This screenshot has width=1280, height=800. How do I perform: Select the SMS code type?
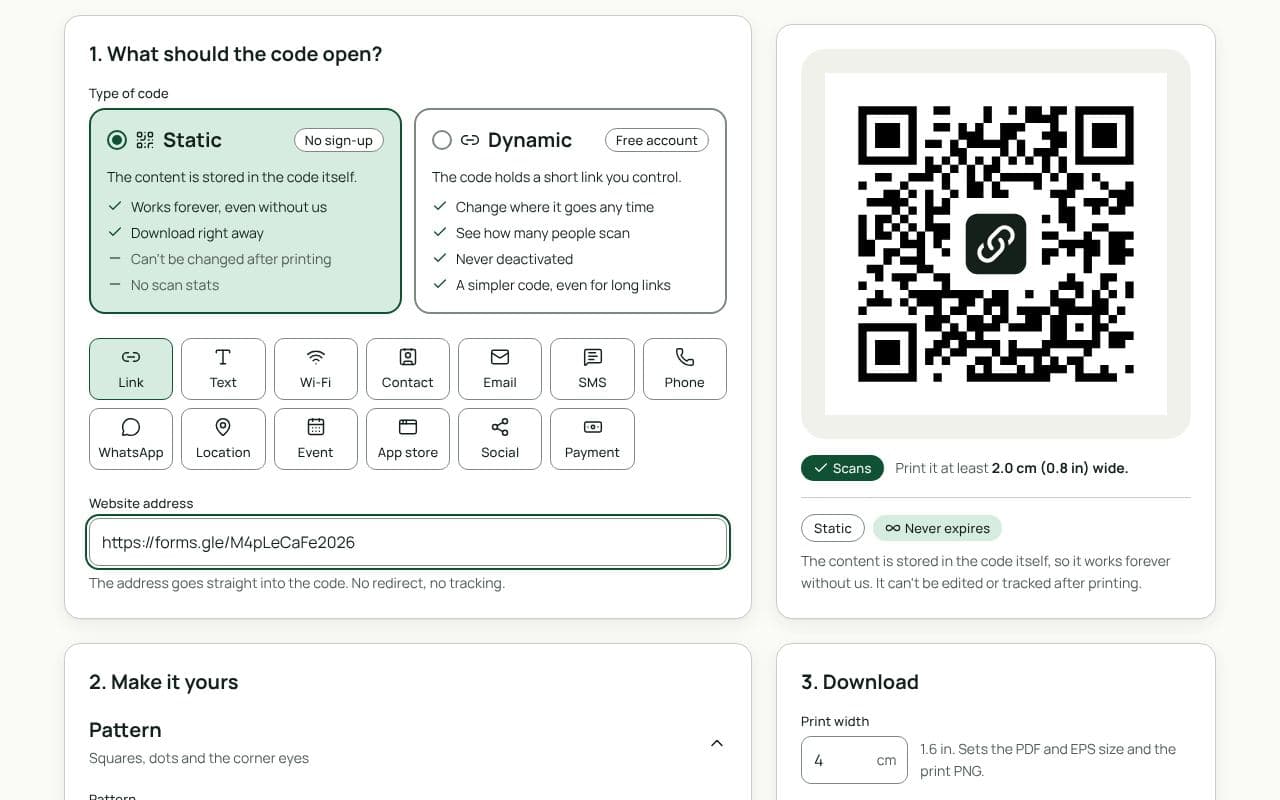coord(592,369)
